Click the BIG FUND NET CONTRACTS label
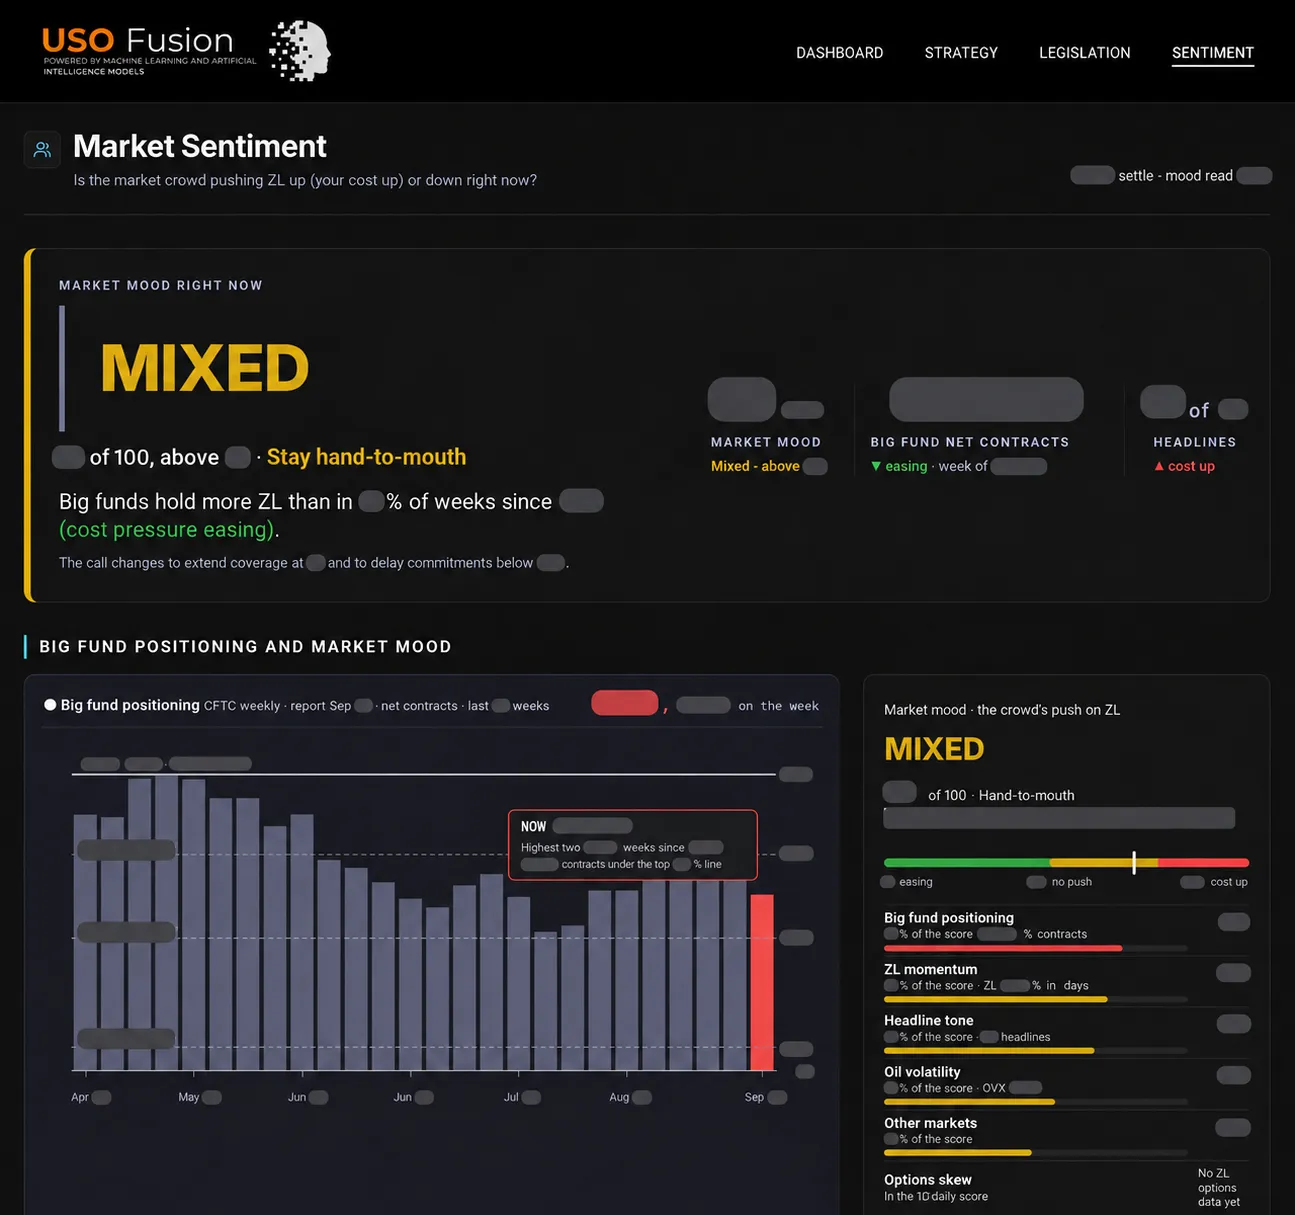Screen dimensions: 1295x1215 click(x=969, y=442)
